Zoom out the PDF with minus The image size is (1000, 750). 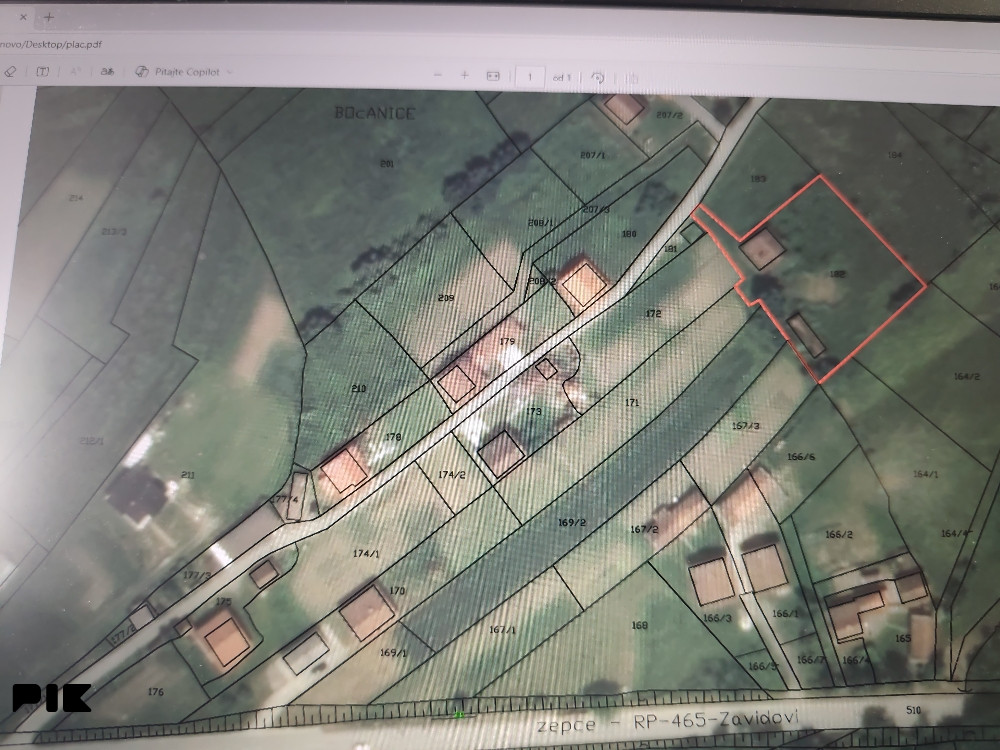(438, 75)
